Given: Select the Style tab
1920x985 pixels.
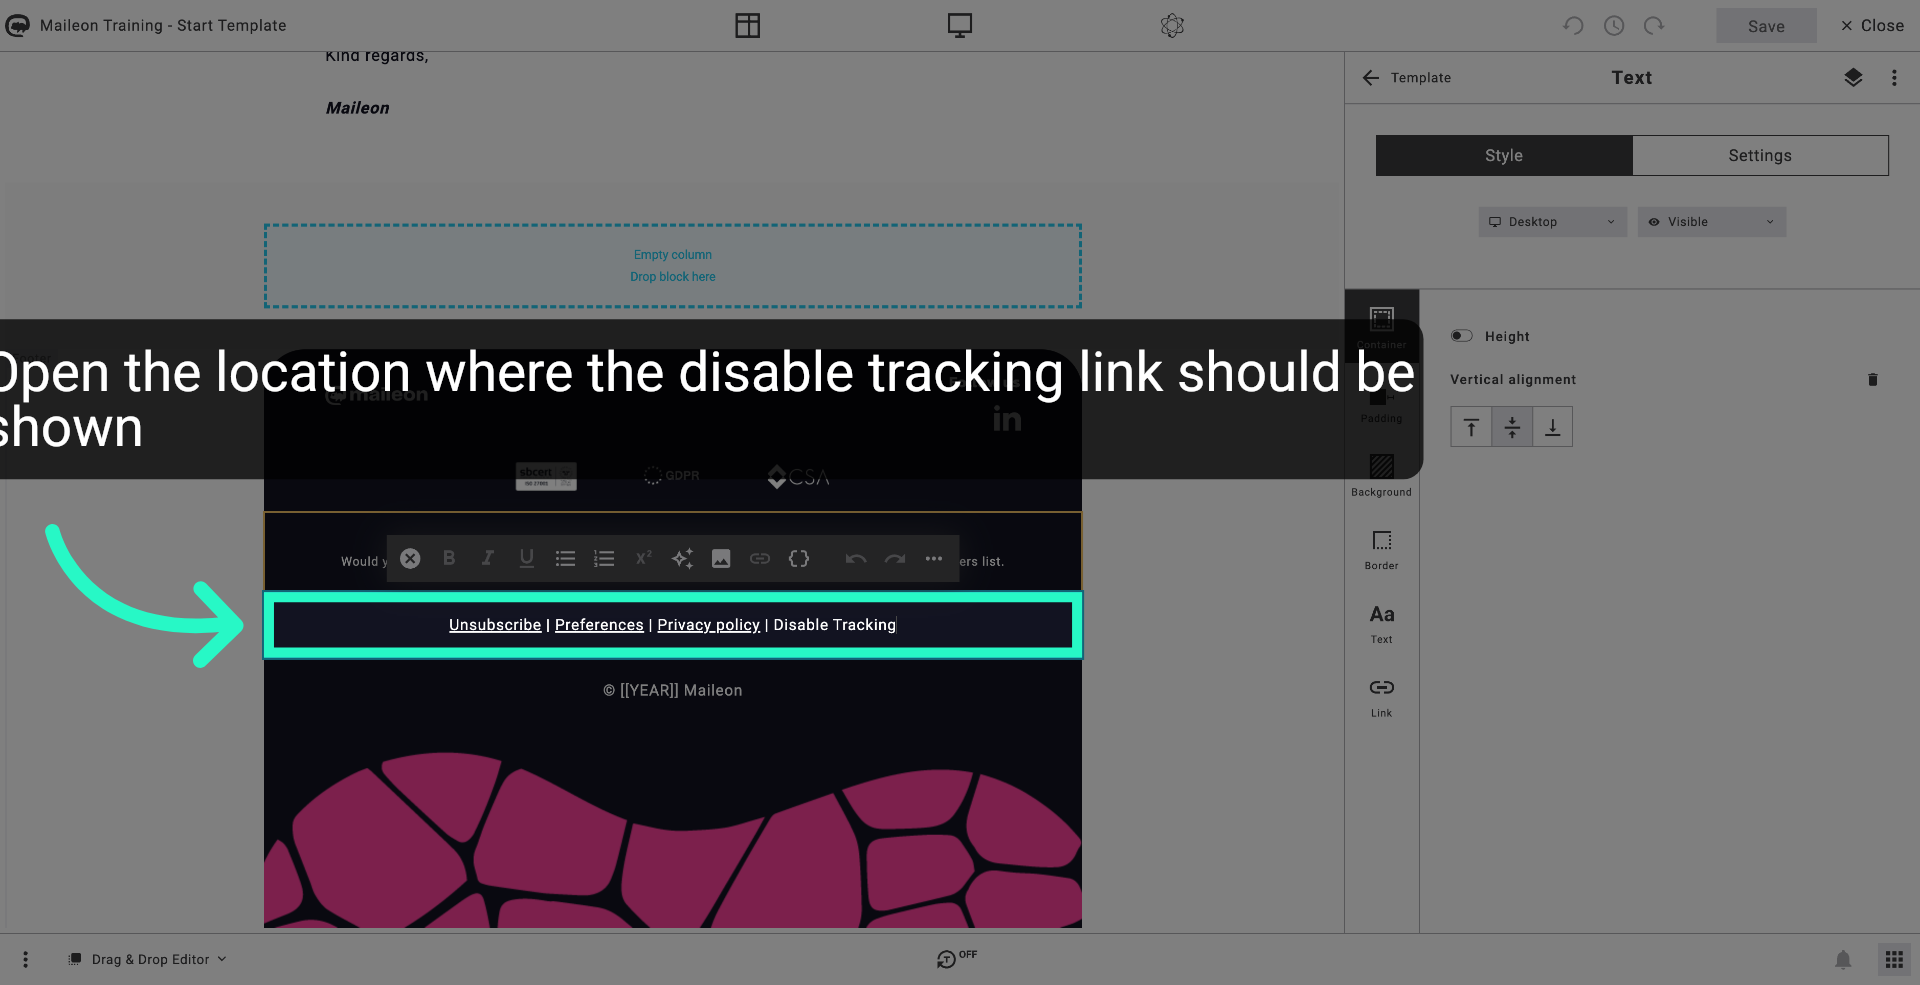Looking at the screenshot, I should [1504, 156].
